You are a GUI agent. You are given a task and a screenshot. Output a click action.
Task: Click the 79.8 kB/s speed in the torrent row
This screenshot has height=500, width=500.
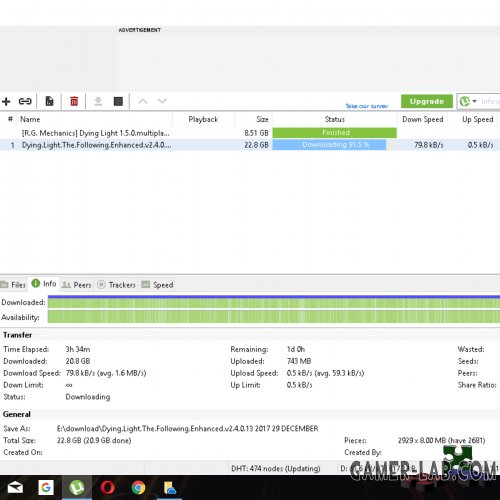(x=429, y=145)
